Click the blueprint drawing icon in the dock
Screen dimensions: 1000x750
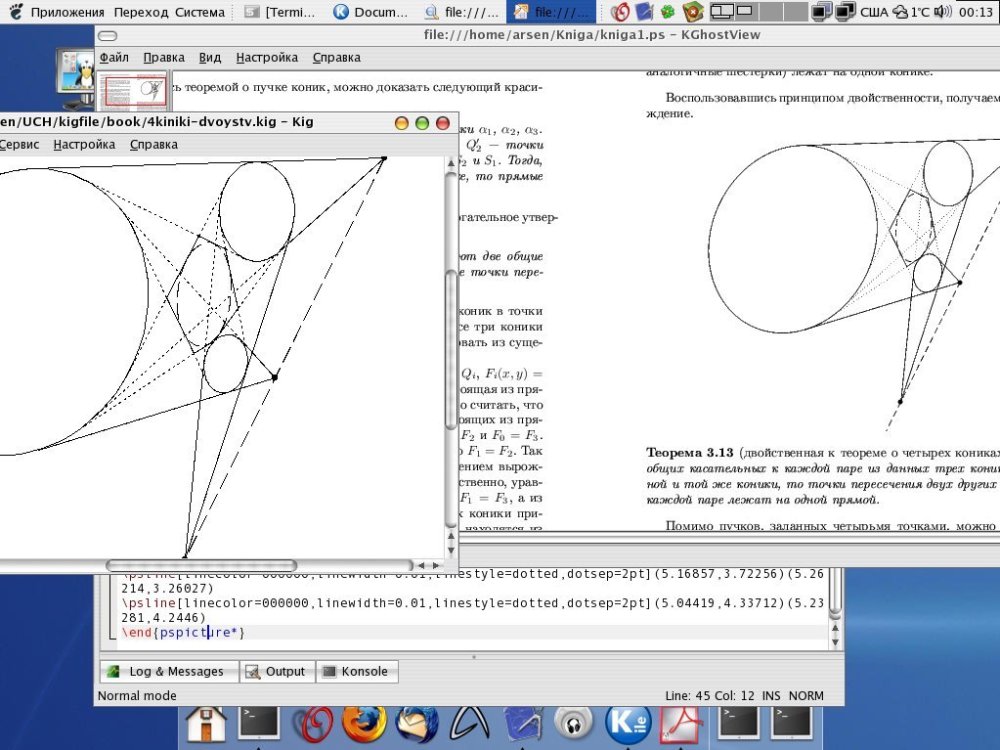523,726
